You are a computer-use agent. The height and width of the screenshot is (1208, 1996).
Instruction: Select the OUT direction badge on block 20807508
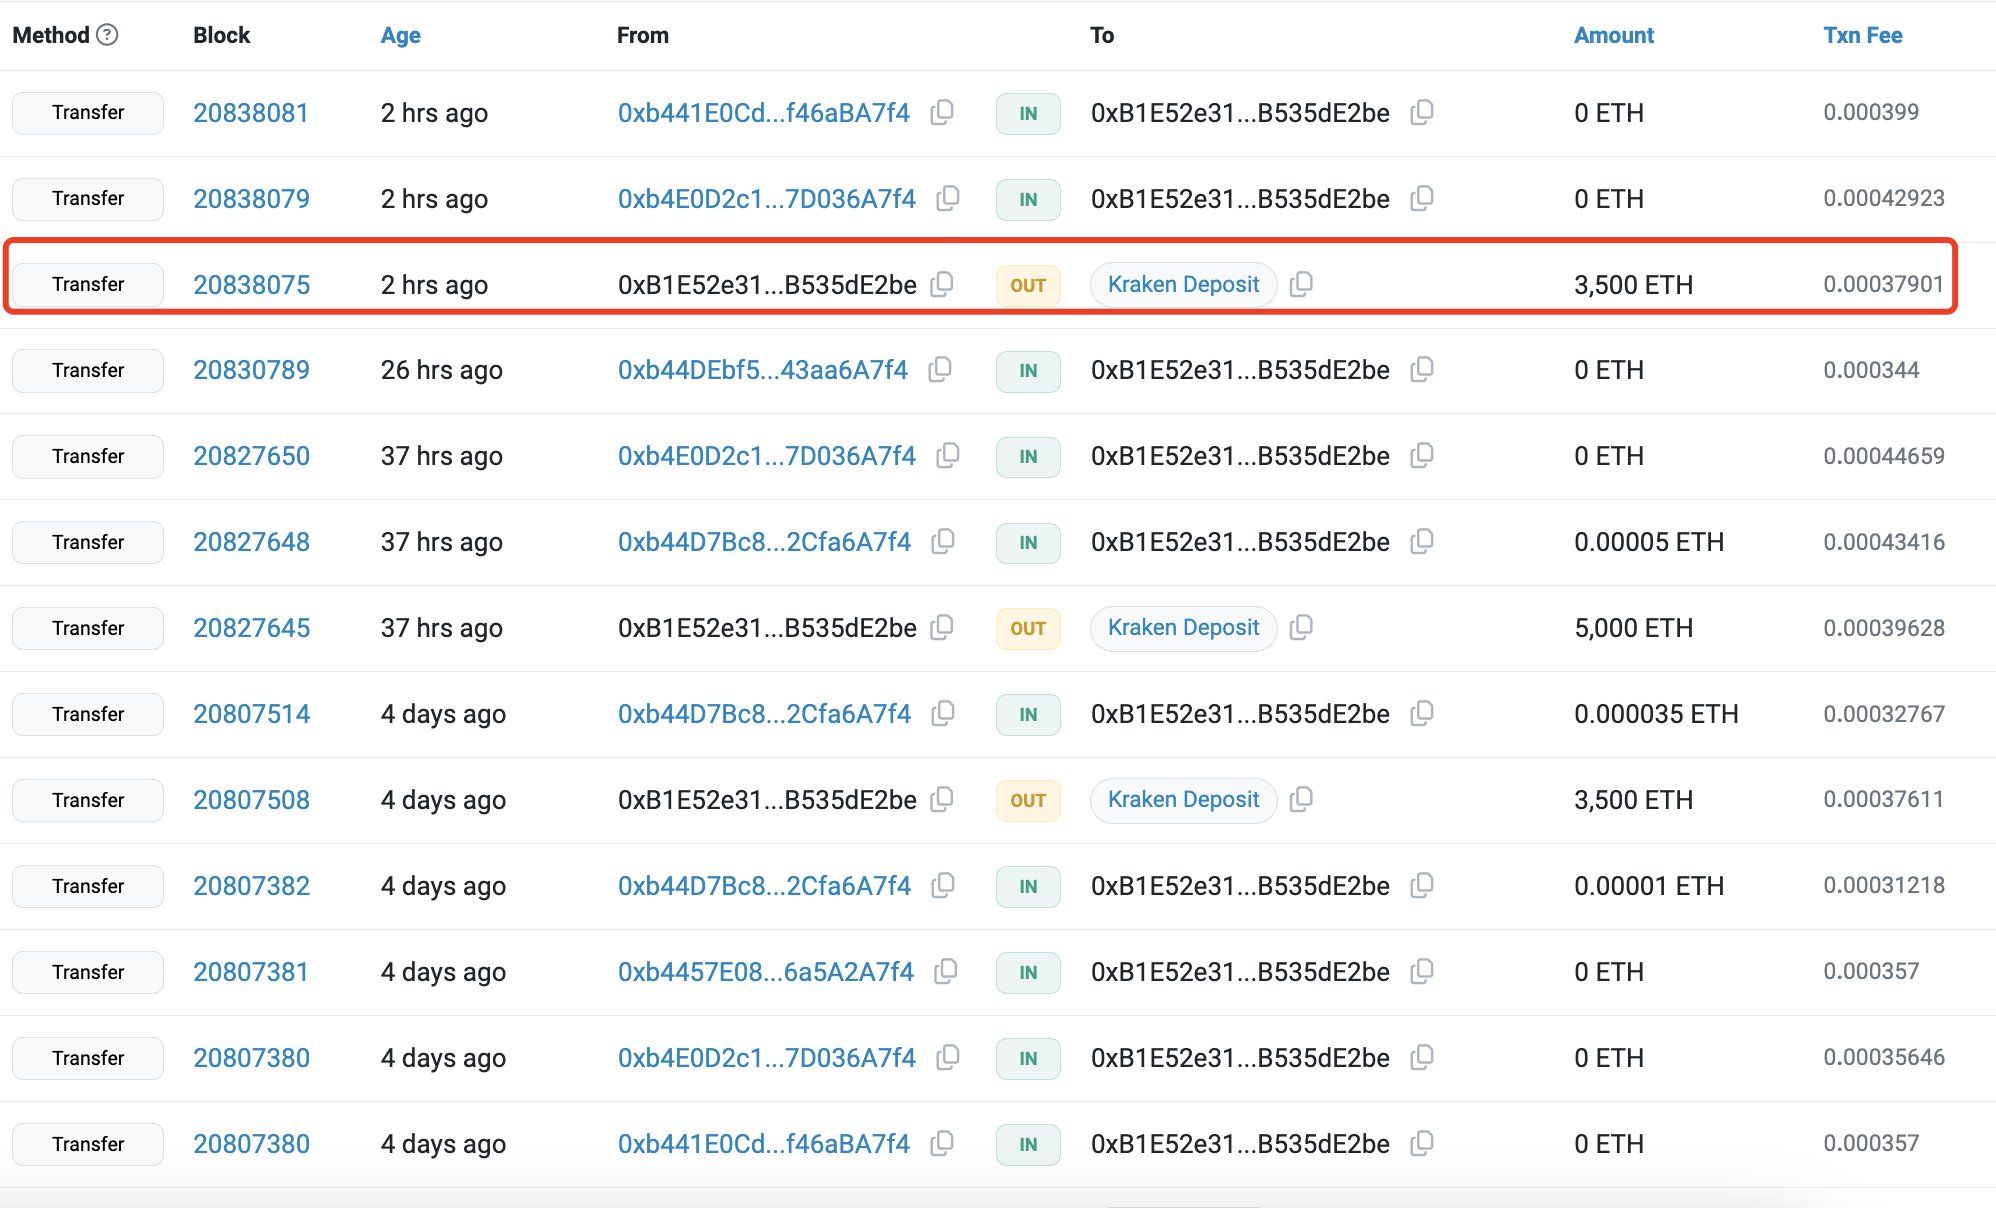point(1027,800)
